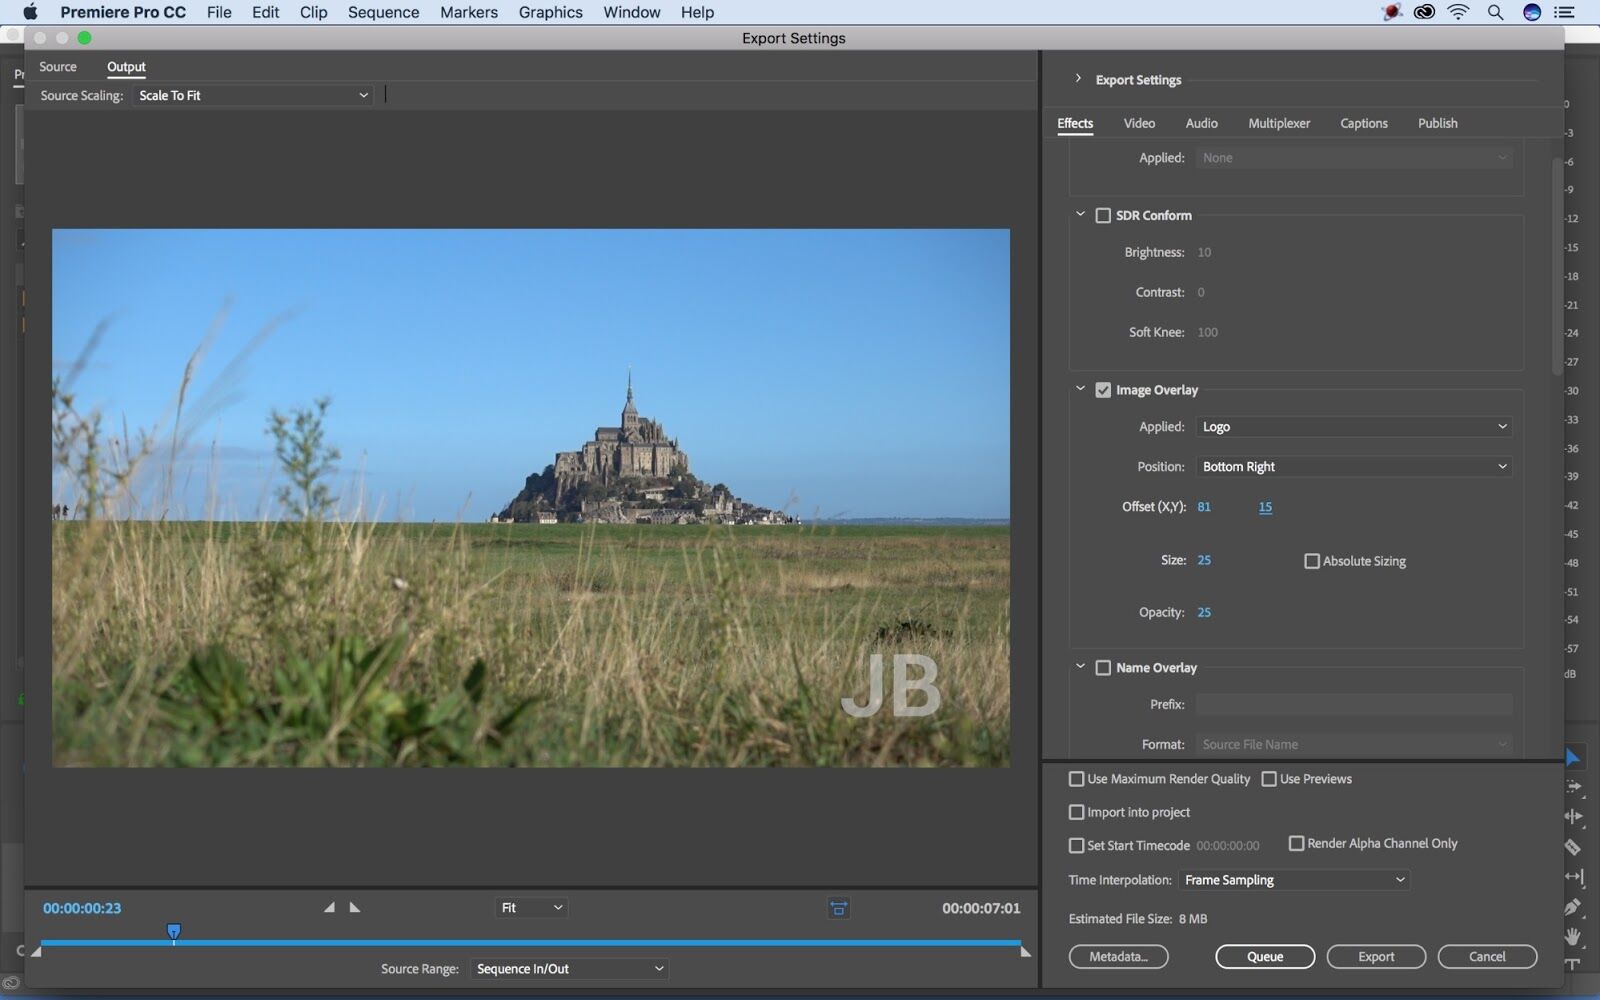Click the Image Overlay Size value
The height and width of the screenshot is (1000, 1600).
point(1204,560)
